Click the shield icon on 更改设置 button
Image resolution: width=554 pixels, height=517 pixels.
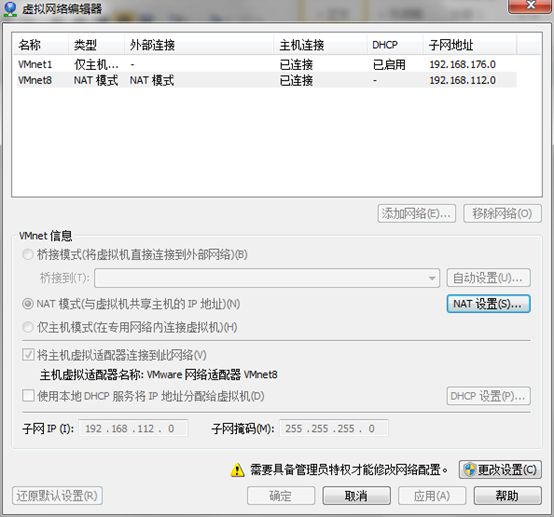click(x=470, y=470)
